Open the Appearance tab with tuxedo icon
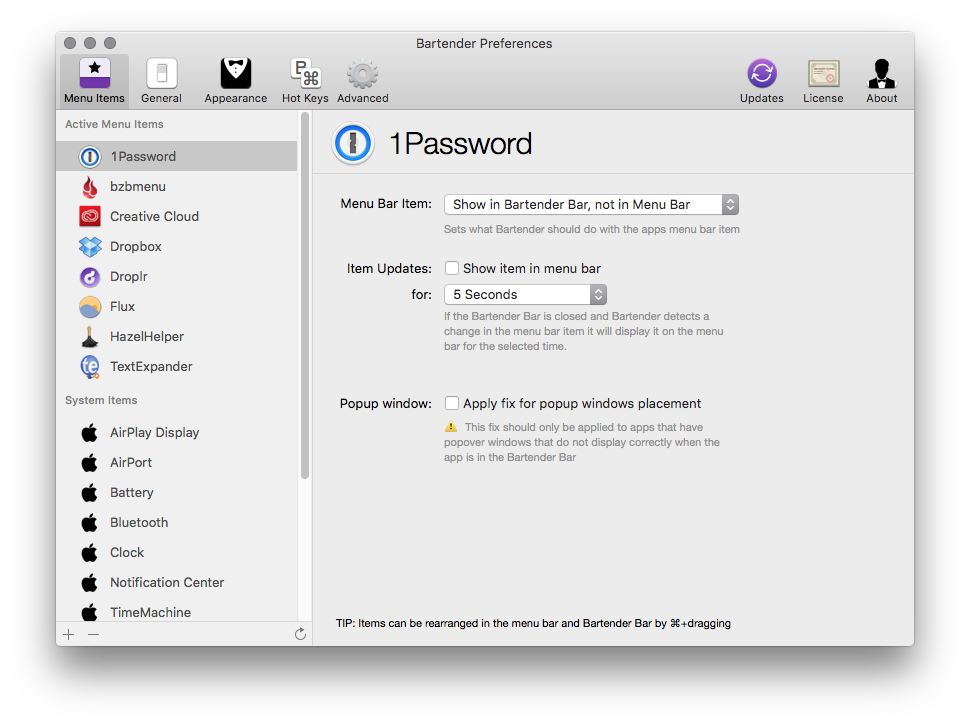This screenshot has height=726, width=970. 236,81
